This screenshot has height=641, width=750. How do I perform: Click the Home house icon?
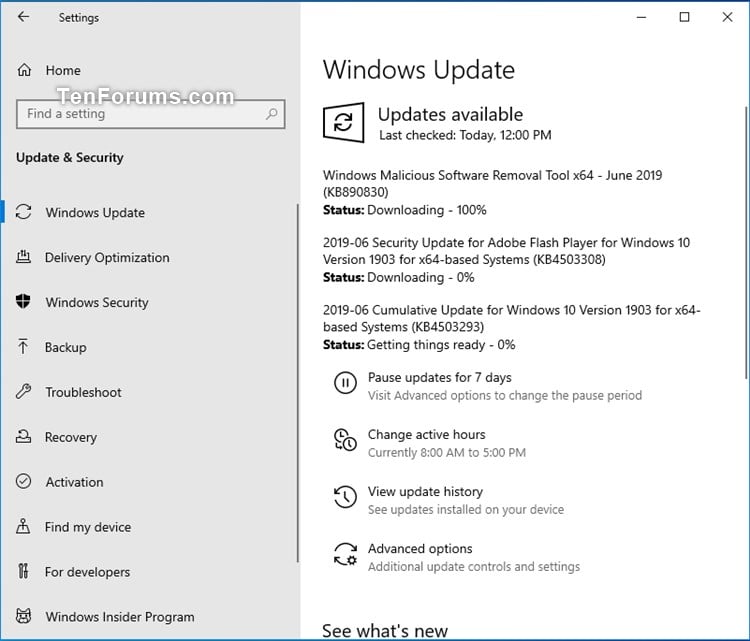24,70
